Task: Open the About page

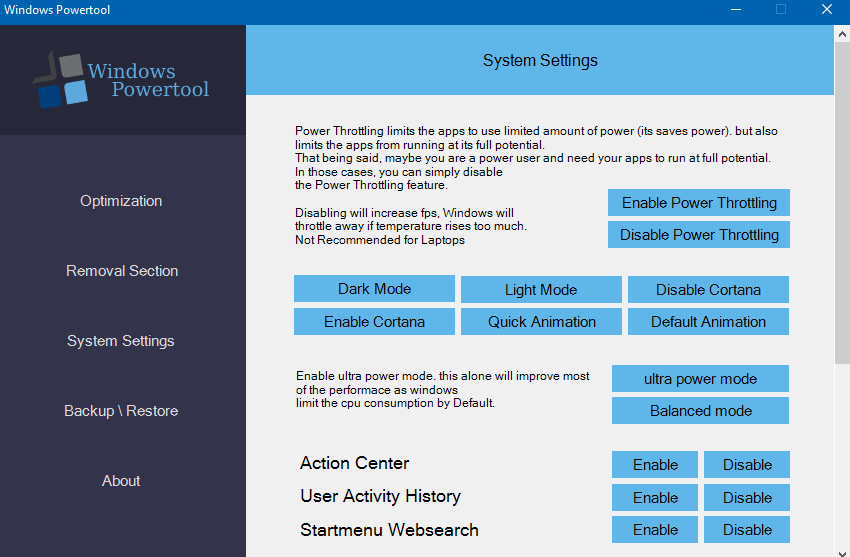Action: [x=121, y=481]
